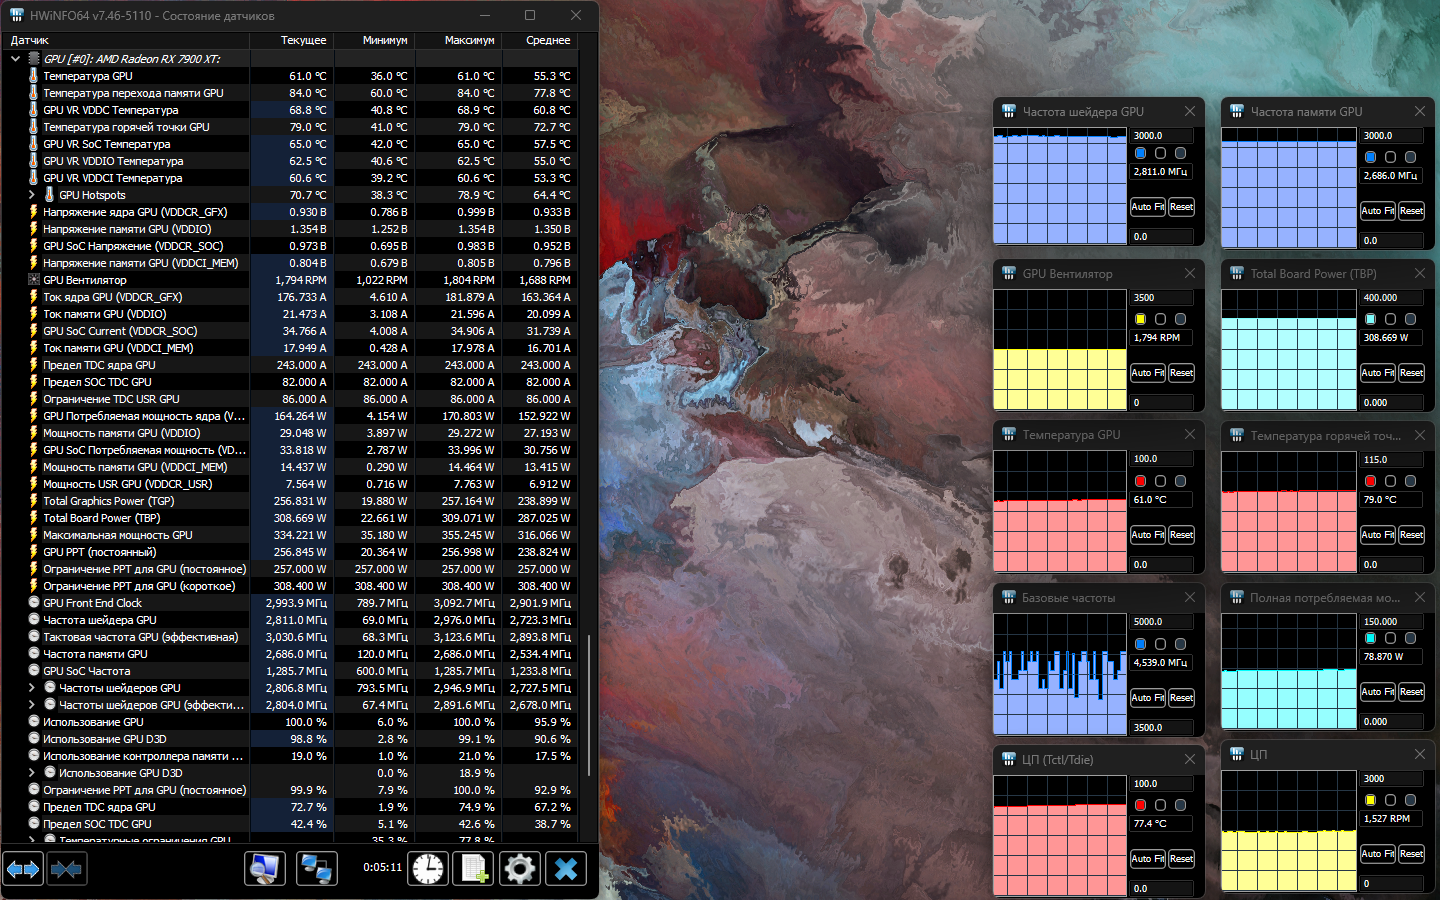Click the blue color swatch in Частота шейдера GPU
This screenshot has height=900, width=1440.
[1141, 154]
